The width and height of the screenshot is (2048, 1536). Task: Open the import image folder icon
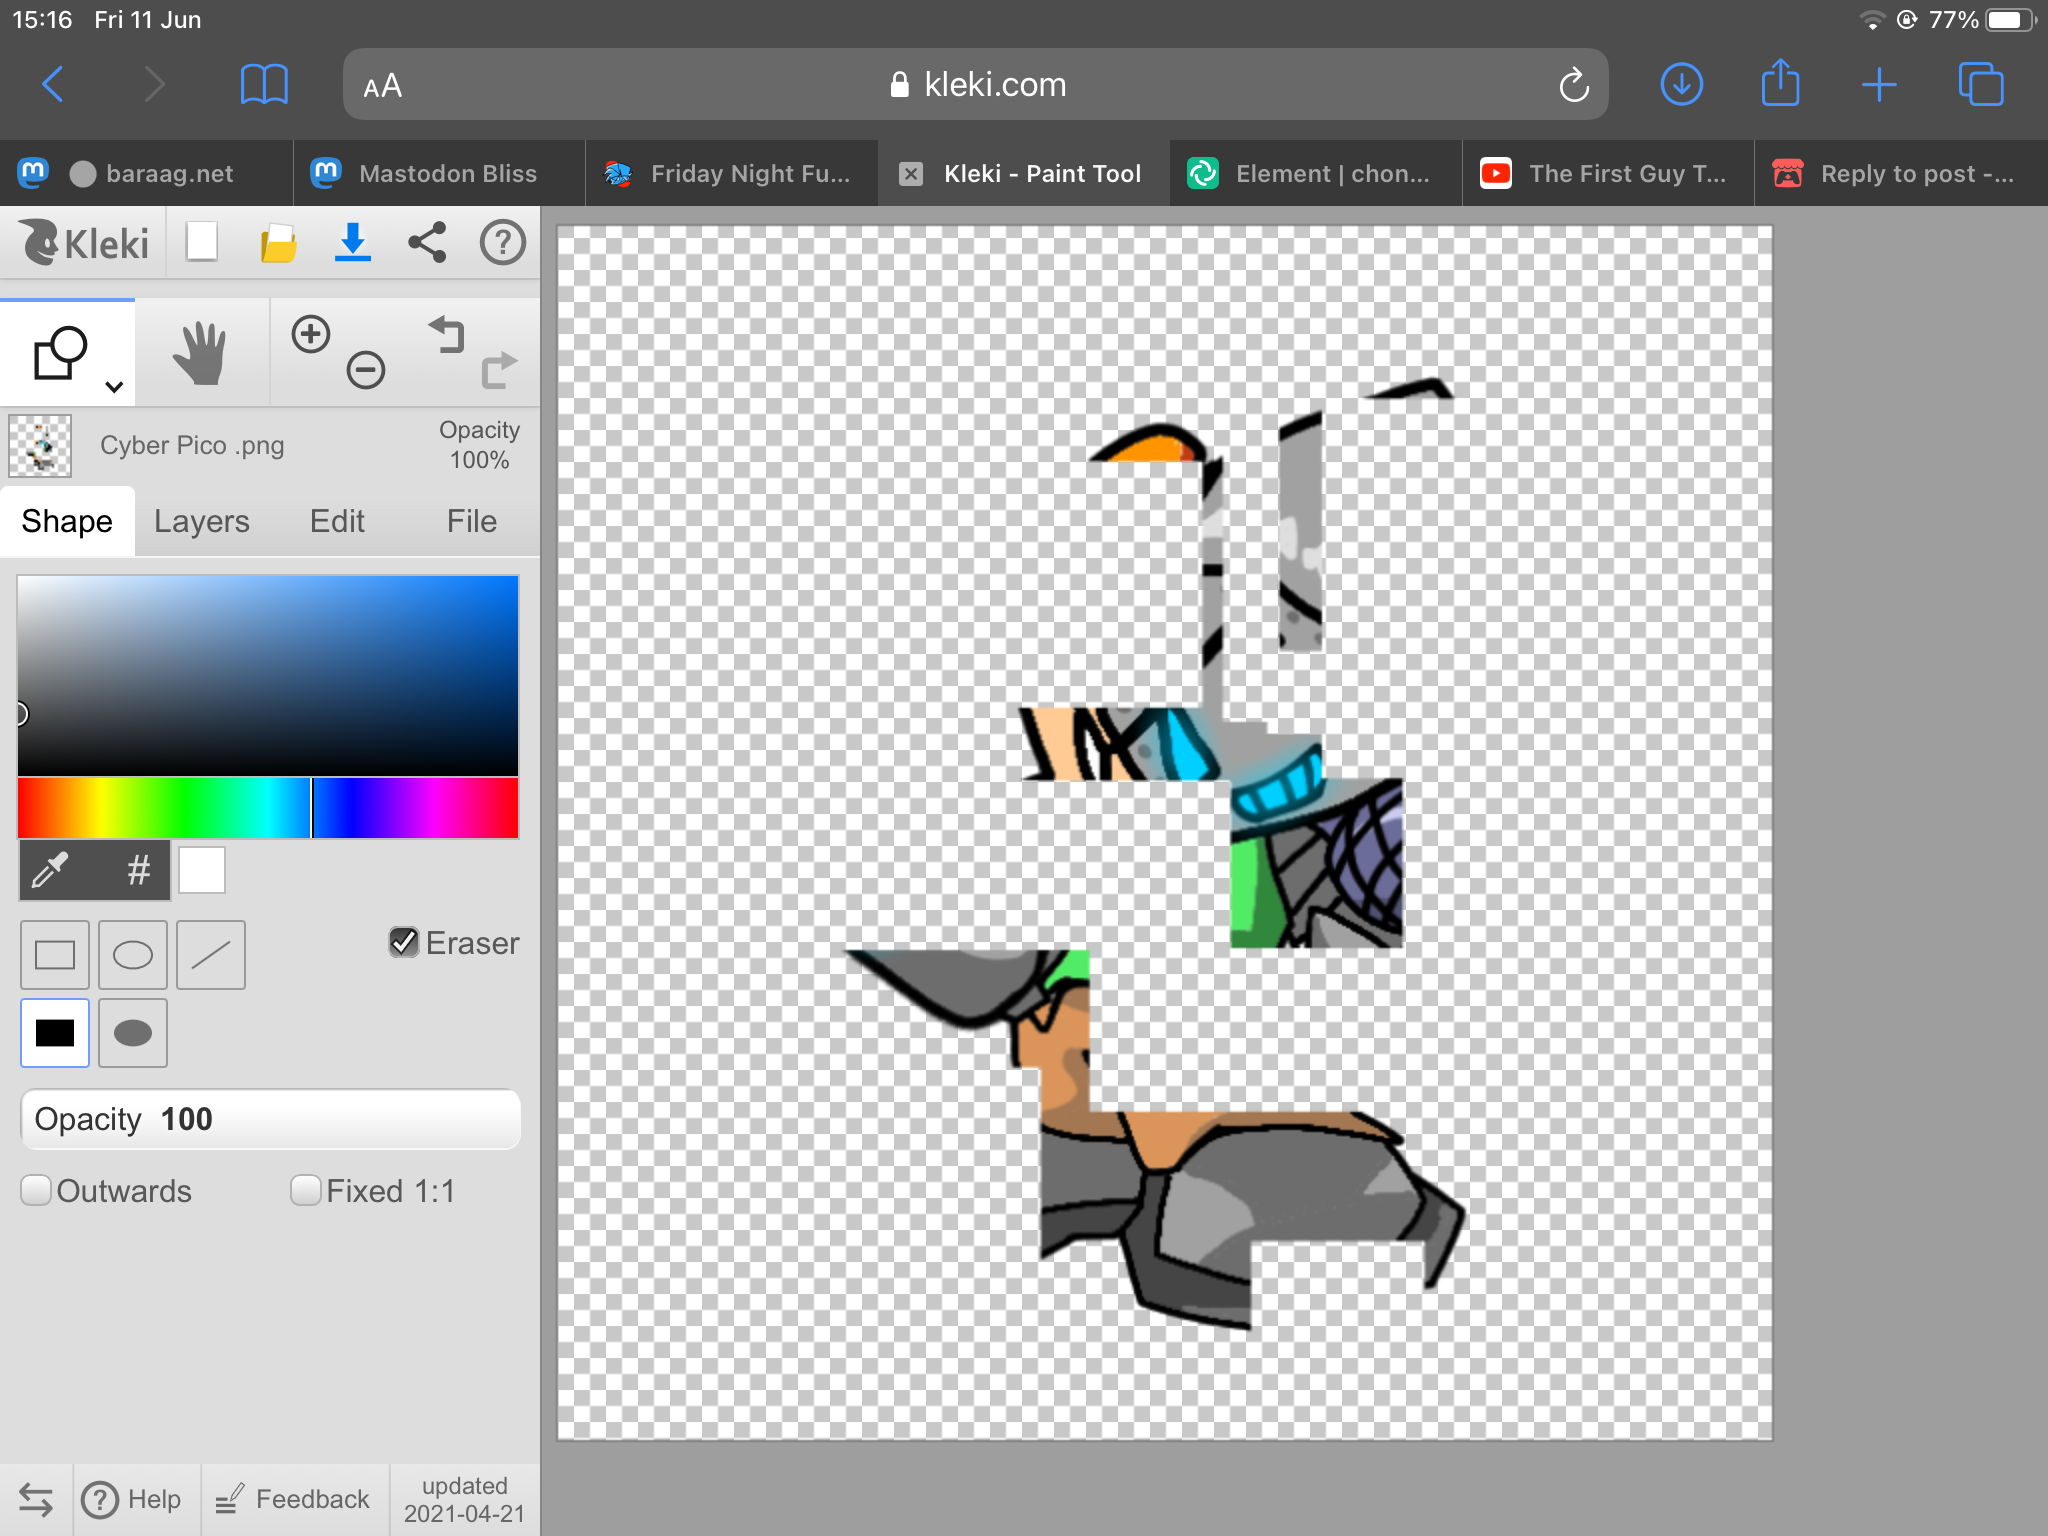(x=278, y=243)
